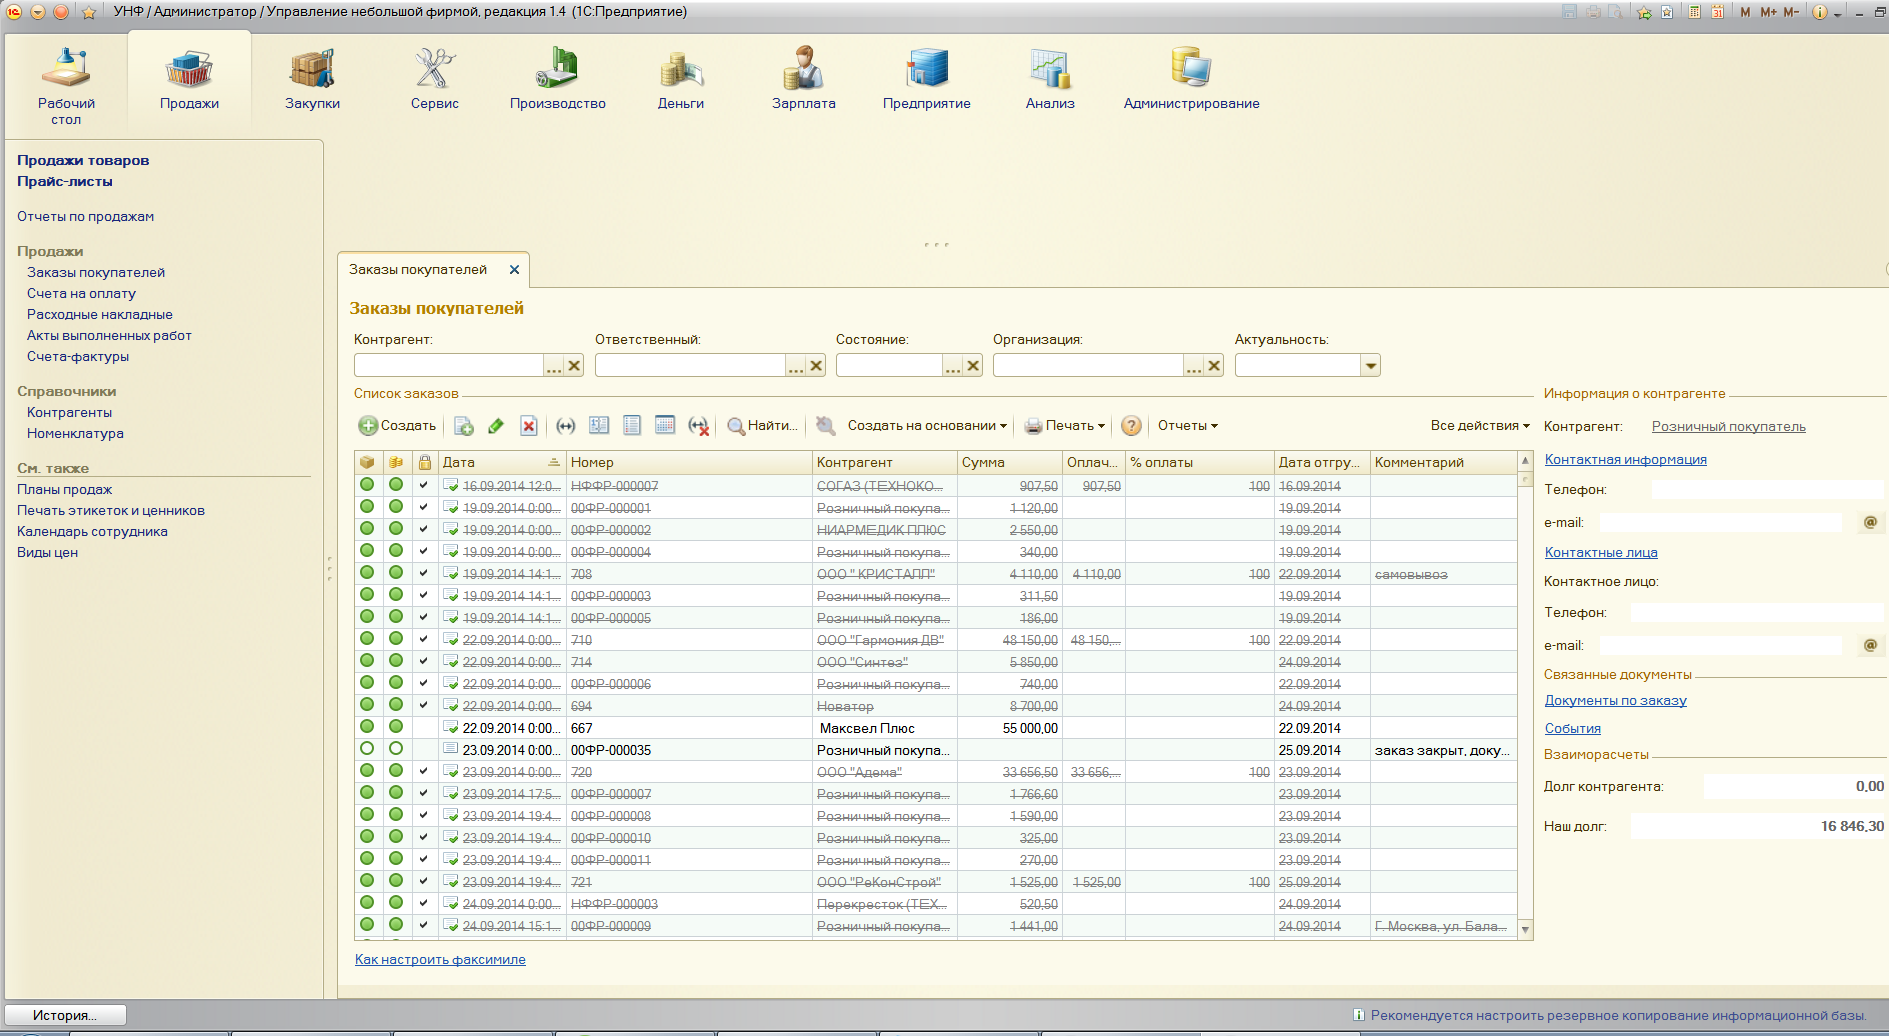The image size is (1889, 1036).
Task: Click the order list scrollbar down arrow
Action: tap(1525, 930)
